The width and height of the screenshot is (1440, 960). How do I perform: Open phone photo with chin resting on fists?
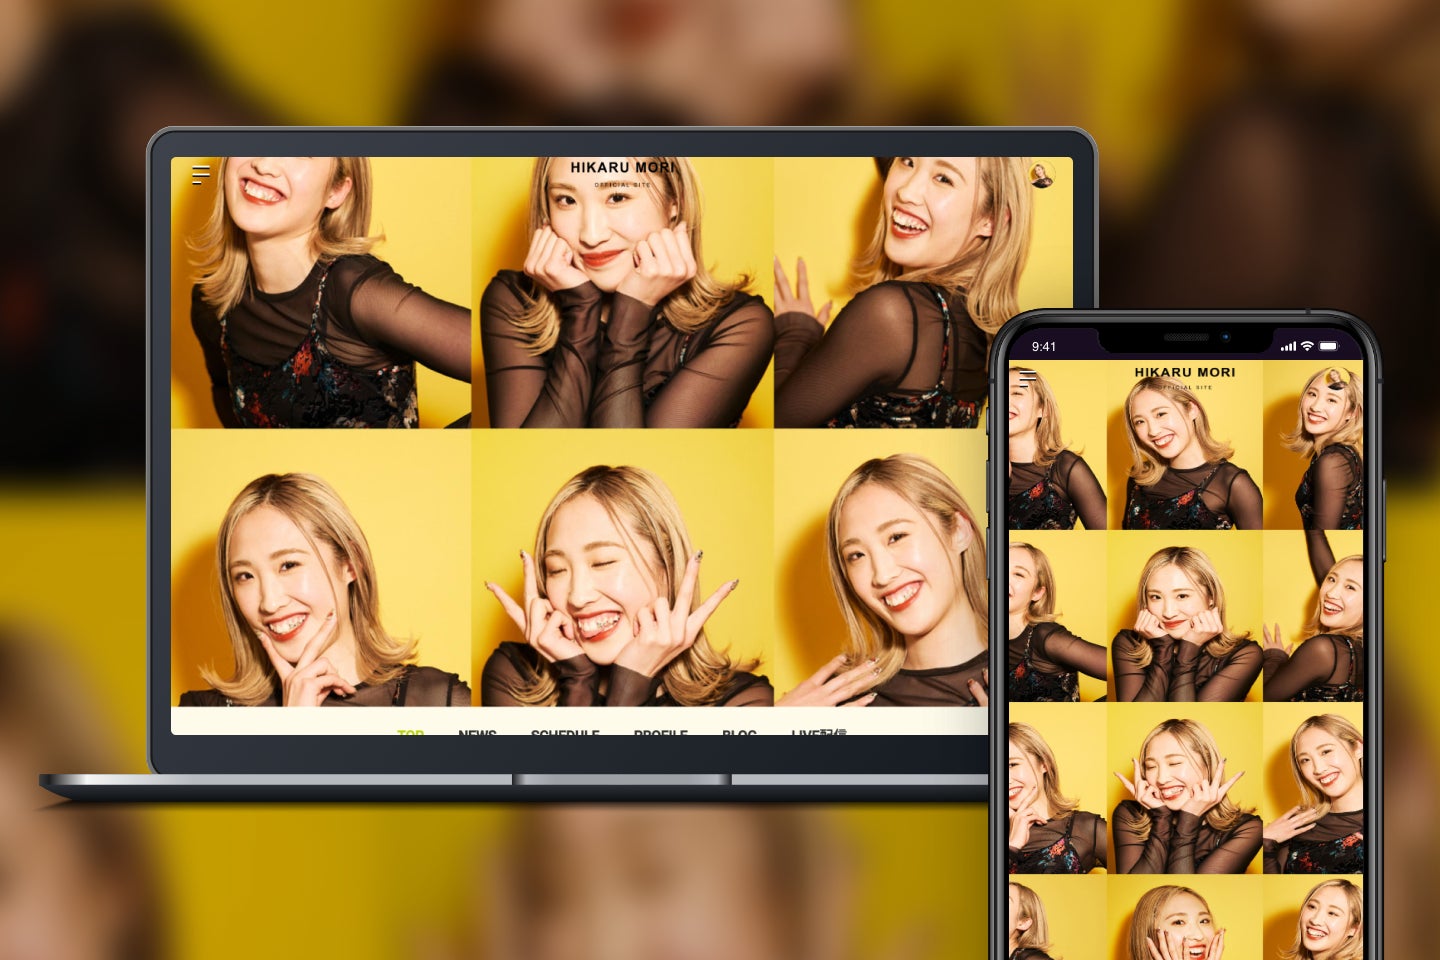pos(1185,616)
